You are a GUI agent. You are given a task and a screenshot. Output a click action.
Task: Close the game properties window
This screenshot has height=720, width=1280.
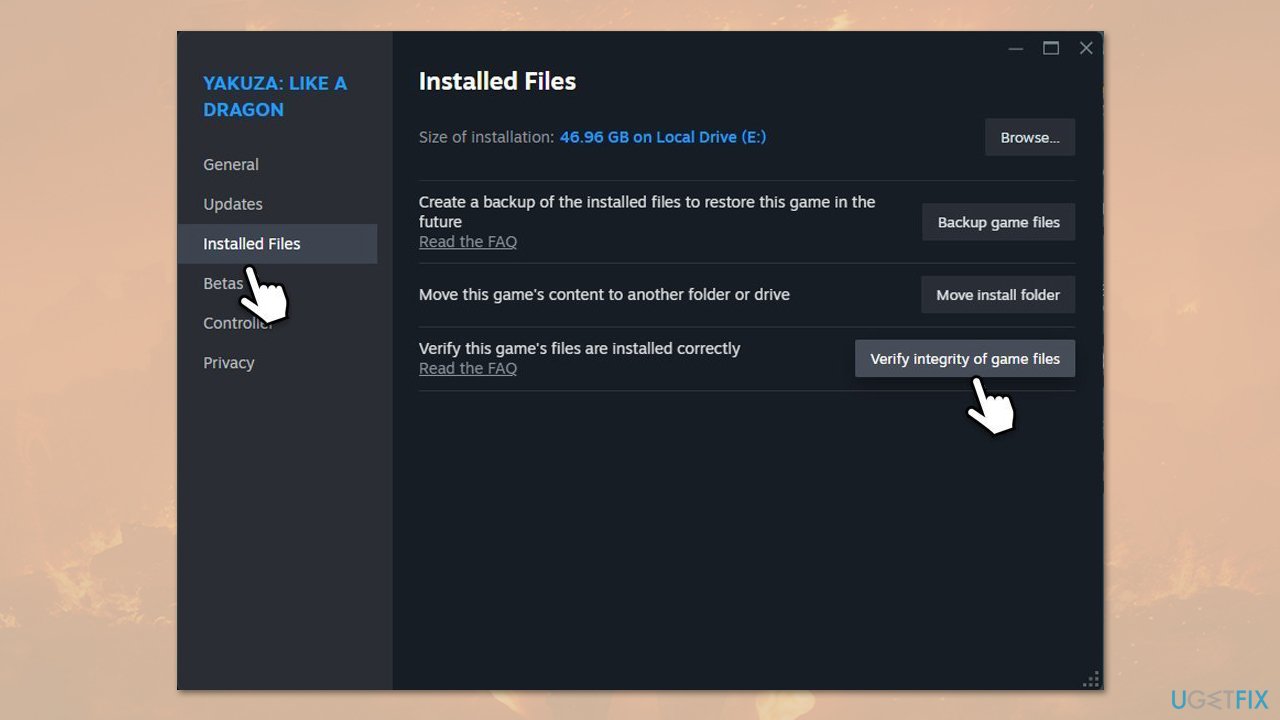tap(1085, 48)
